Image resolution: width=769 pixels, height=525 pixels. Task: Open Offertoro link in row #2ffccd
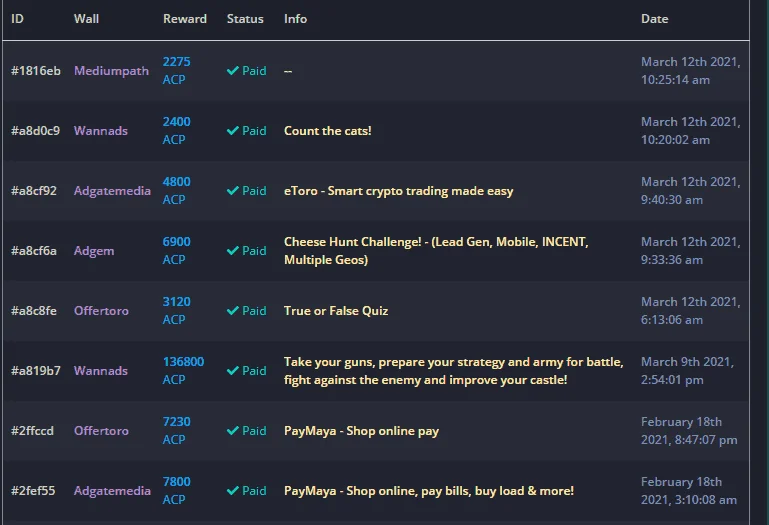pyautogui.click(x=101, y=430)
